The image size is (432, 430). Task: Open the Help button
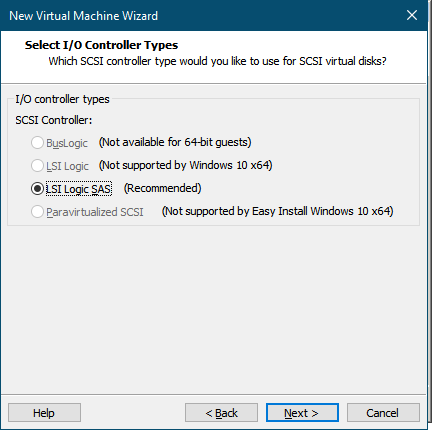click(44, 413)
